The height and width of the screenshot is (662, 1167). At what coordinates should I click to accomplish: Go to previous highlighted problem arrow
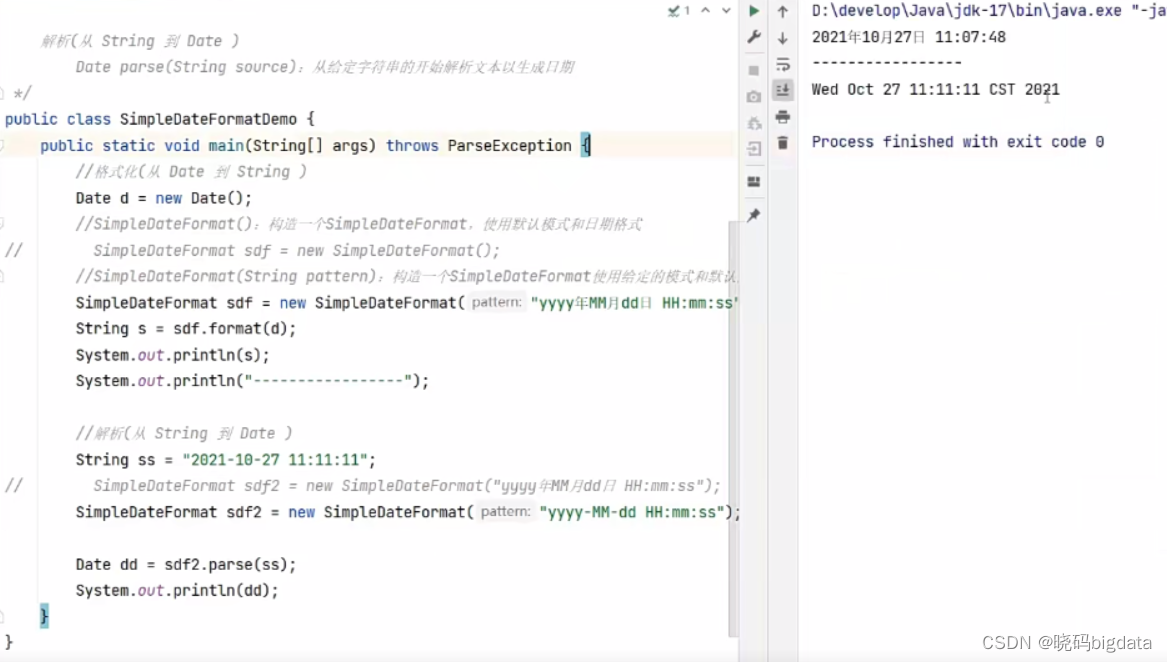pos(706,10)
